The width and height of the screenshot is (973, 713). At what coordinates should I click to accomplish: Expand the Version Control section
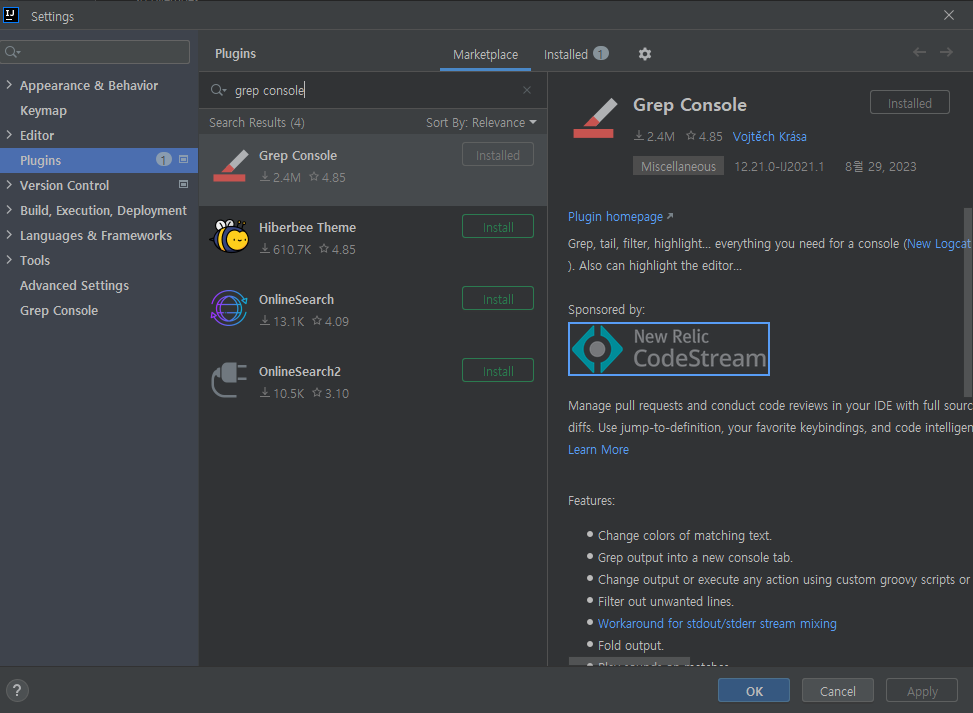pyautogui.click(x=9, y=185)
